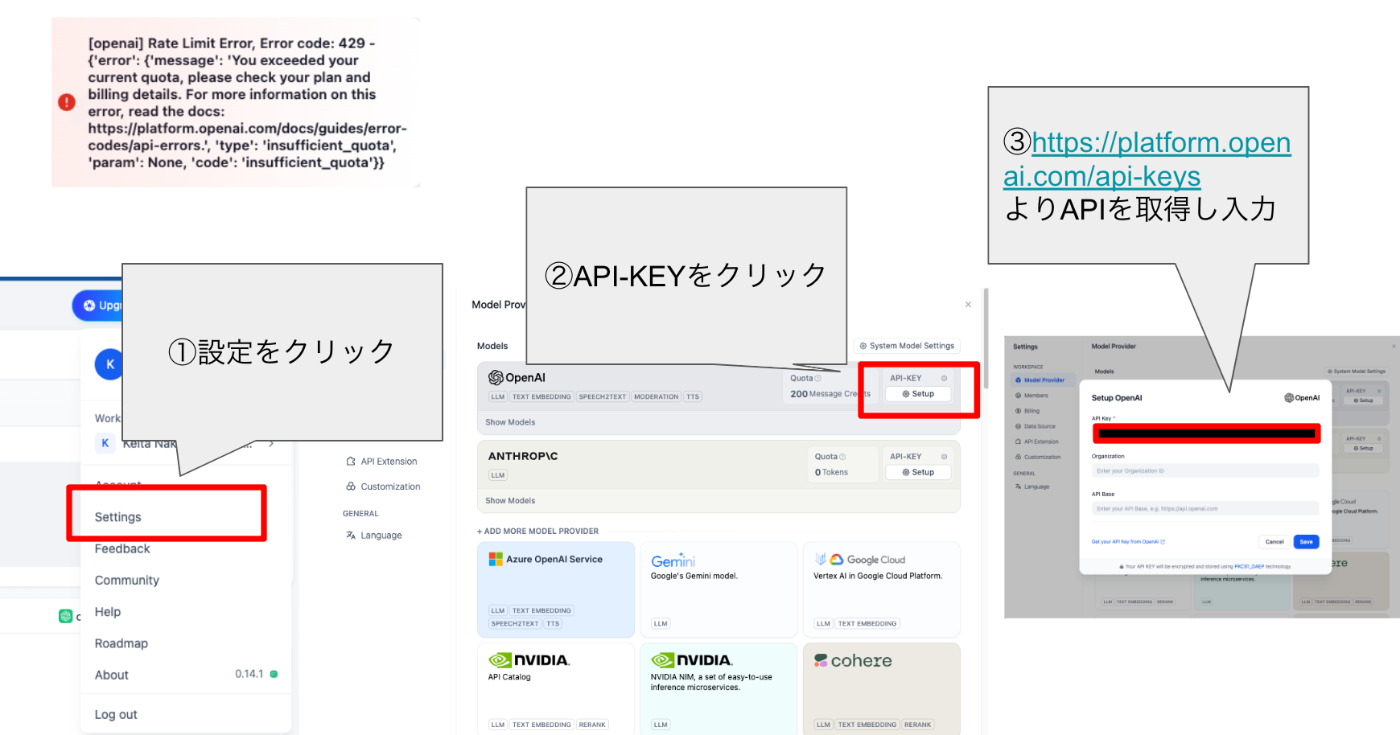The height and width of the screenshot is (735, 1400).
Task: Choose Help in the account menu
Action: click(x=108, y=612)
